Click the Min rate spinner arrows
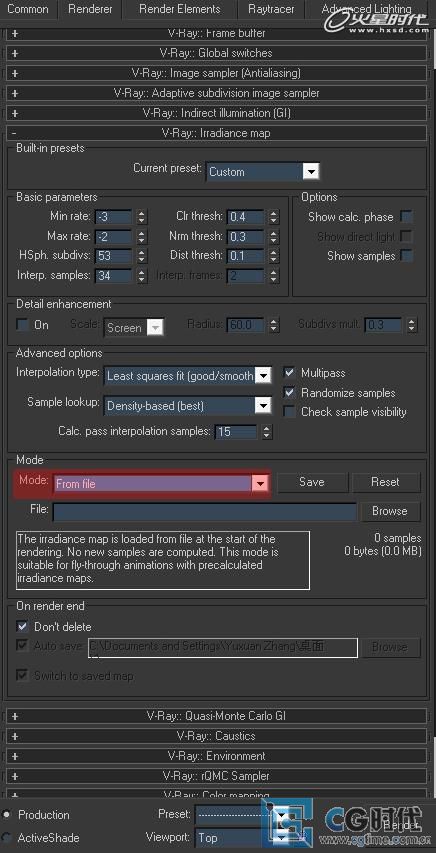The image size is (436, 853). pos(142,217)
